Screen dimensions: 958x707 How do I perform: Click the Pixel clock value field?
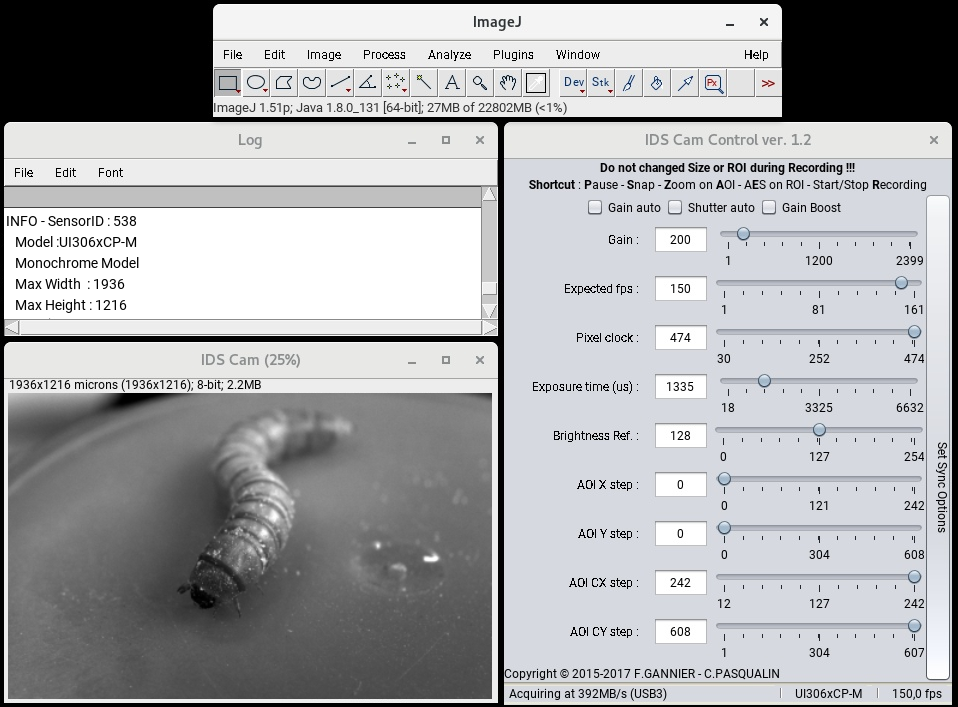point(680,338)
